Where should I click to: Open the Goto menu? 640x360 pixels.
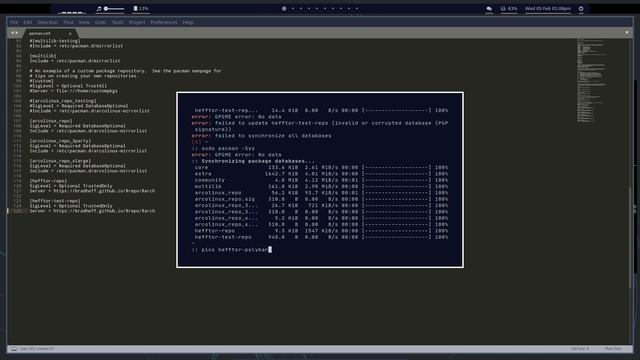(100, 22)
